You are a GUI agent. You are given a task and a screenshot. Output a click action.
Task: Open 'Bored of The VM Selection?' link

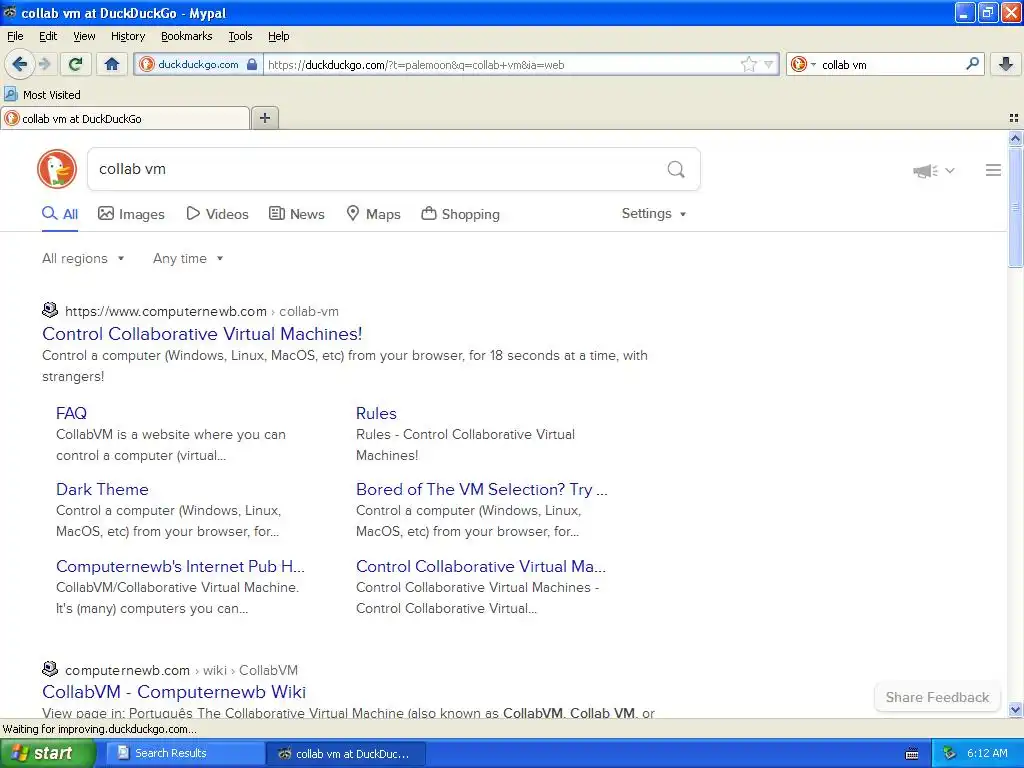(x=481, y=489)
